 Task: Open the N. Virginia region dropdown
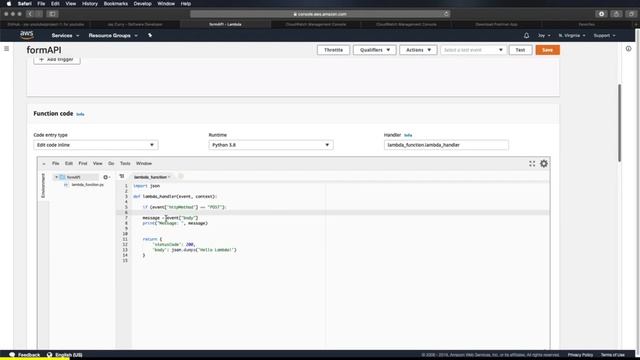572,36
